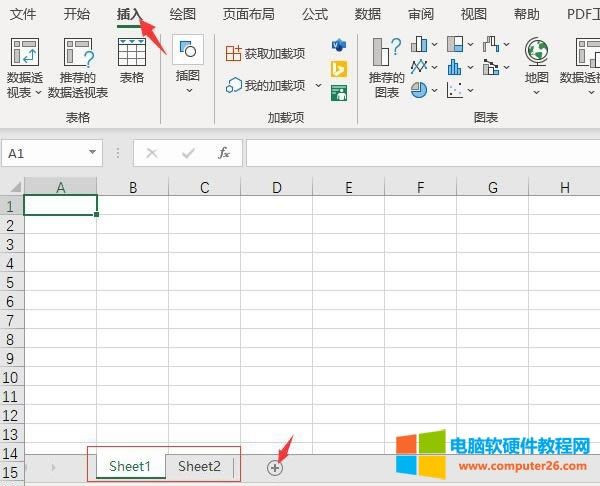Click the Bing Maps add-in icon
This screenshot has height=486, width=600.
point(339,69)
